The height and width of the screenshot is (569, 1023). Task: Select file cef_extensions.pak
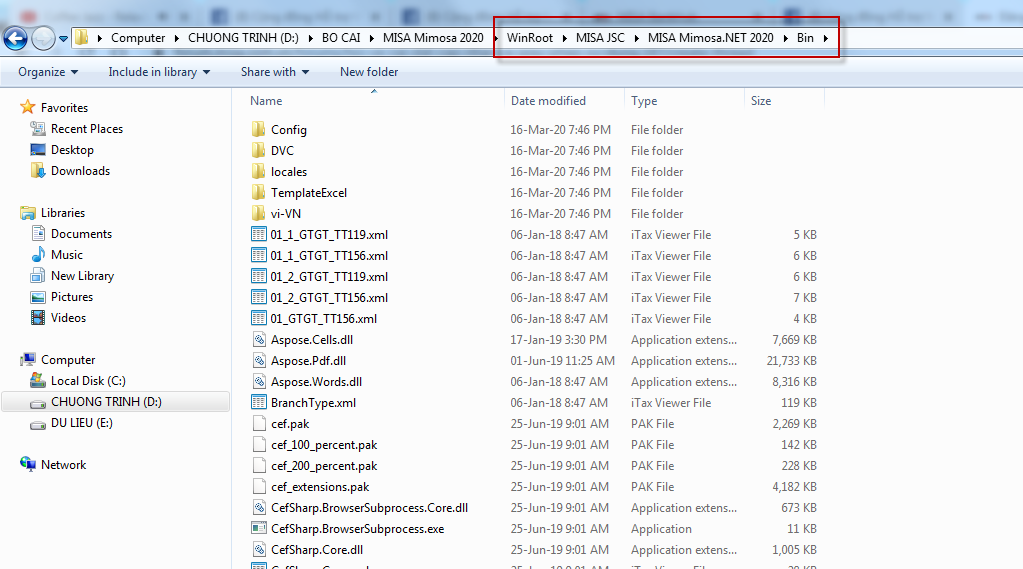click(x=320, y=487)
